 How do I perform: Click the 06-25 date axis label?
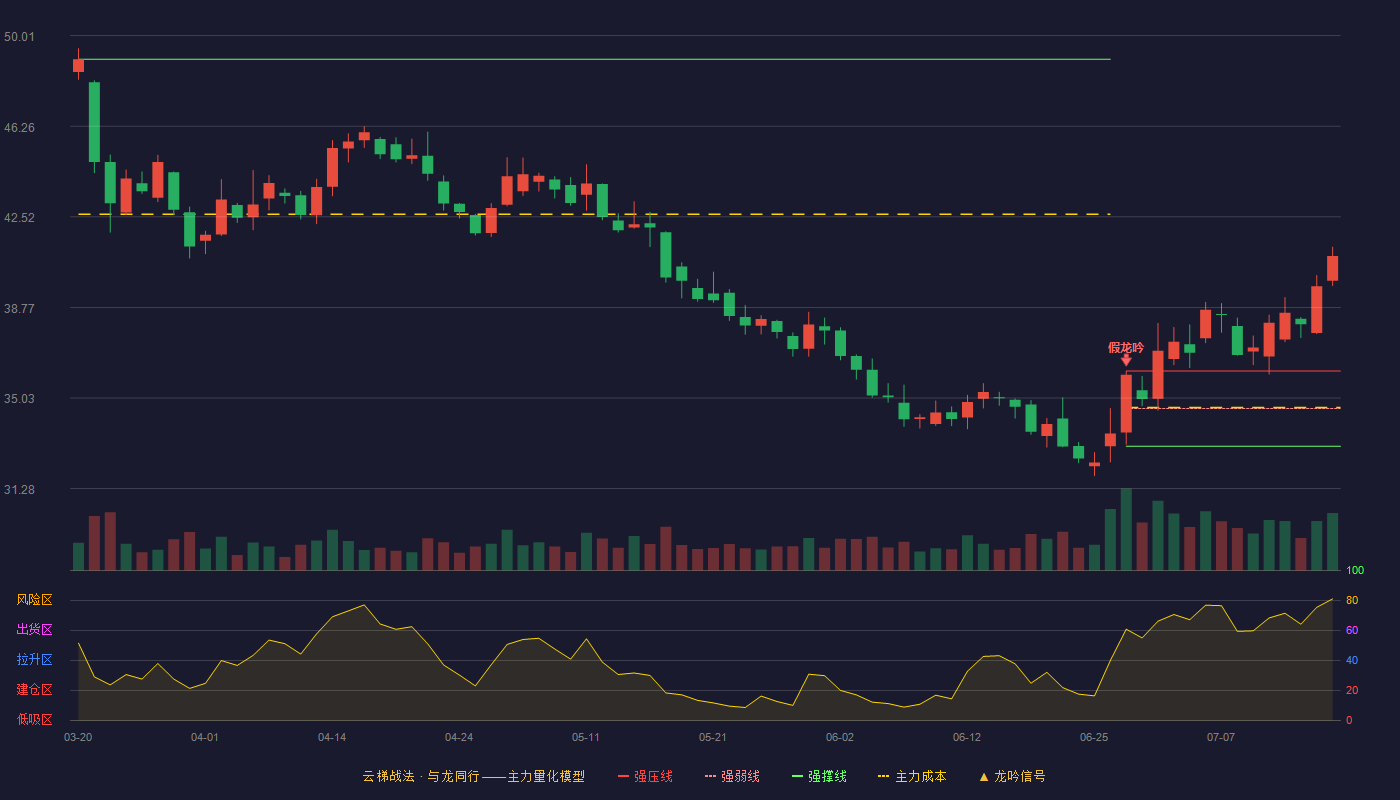click(x=1094, y=737)
